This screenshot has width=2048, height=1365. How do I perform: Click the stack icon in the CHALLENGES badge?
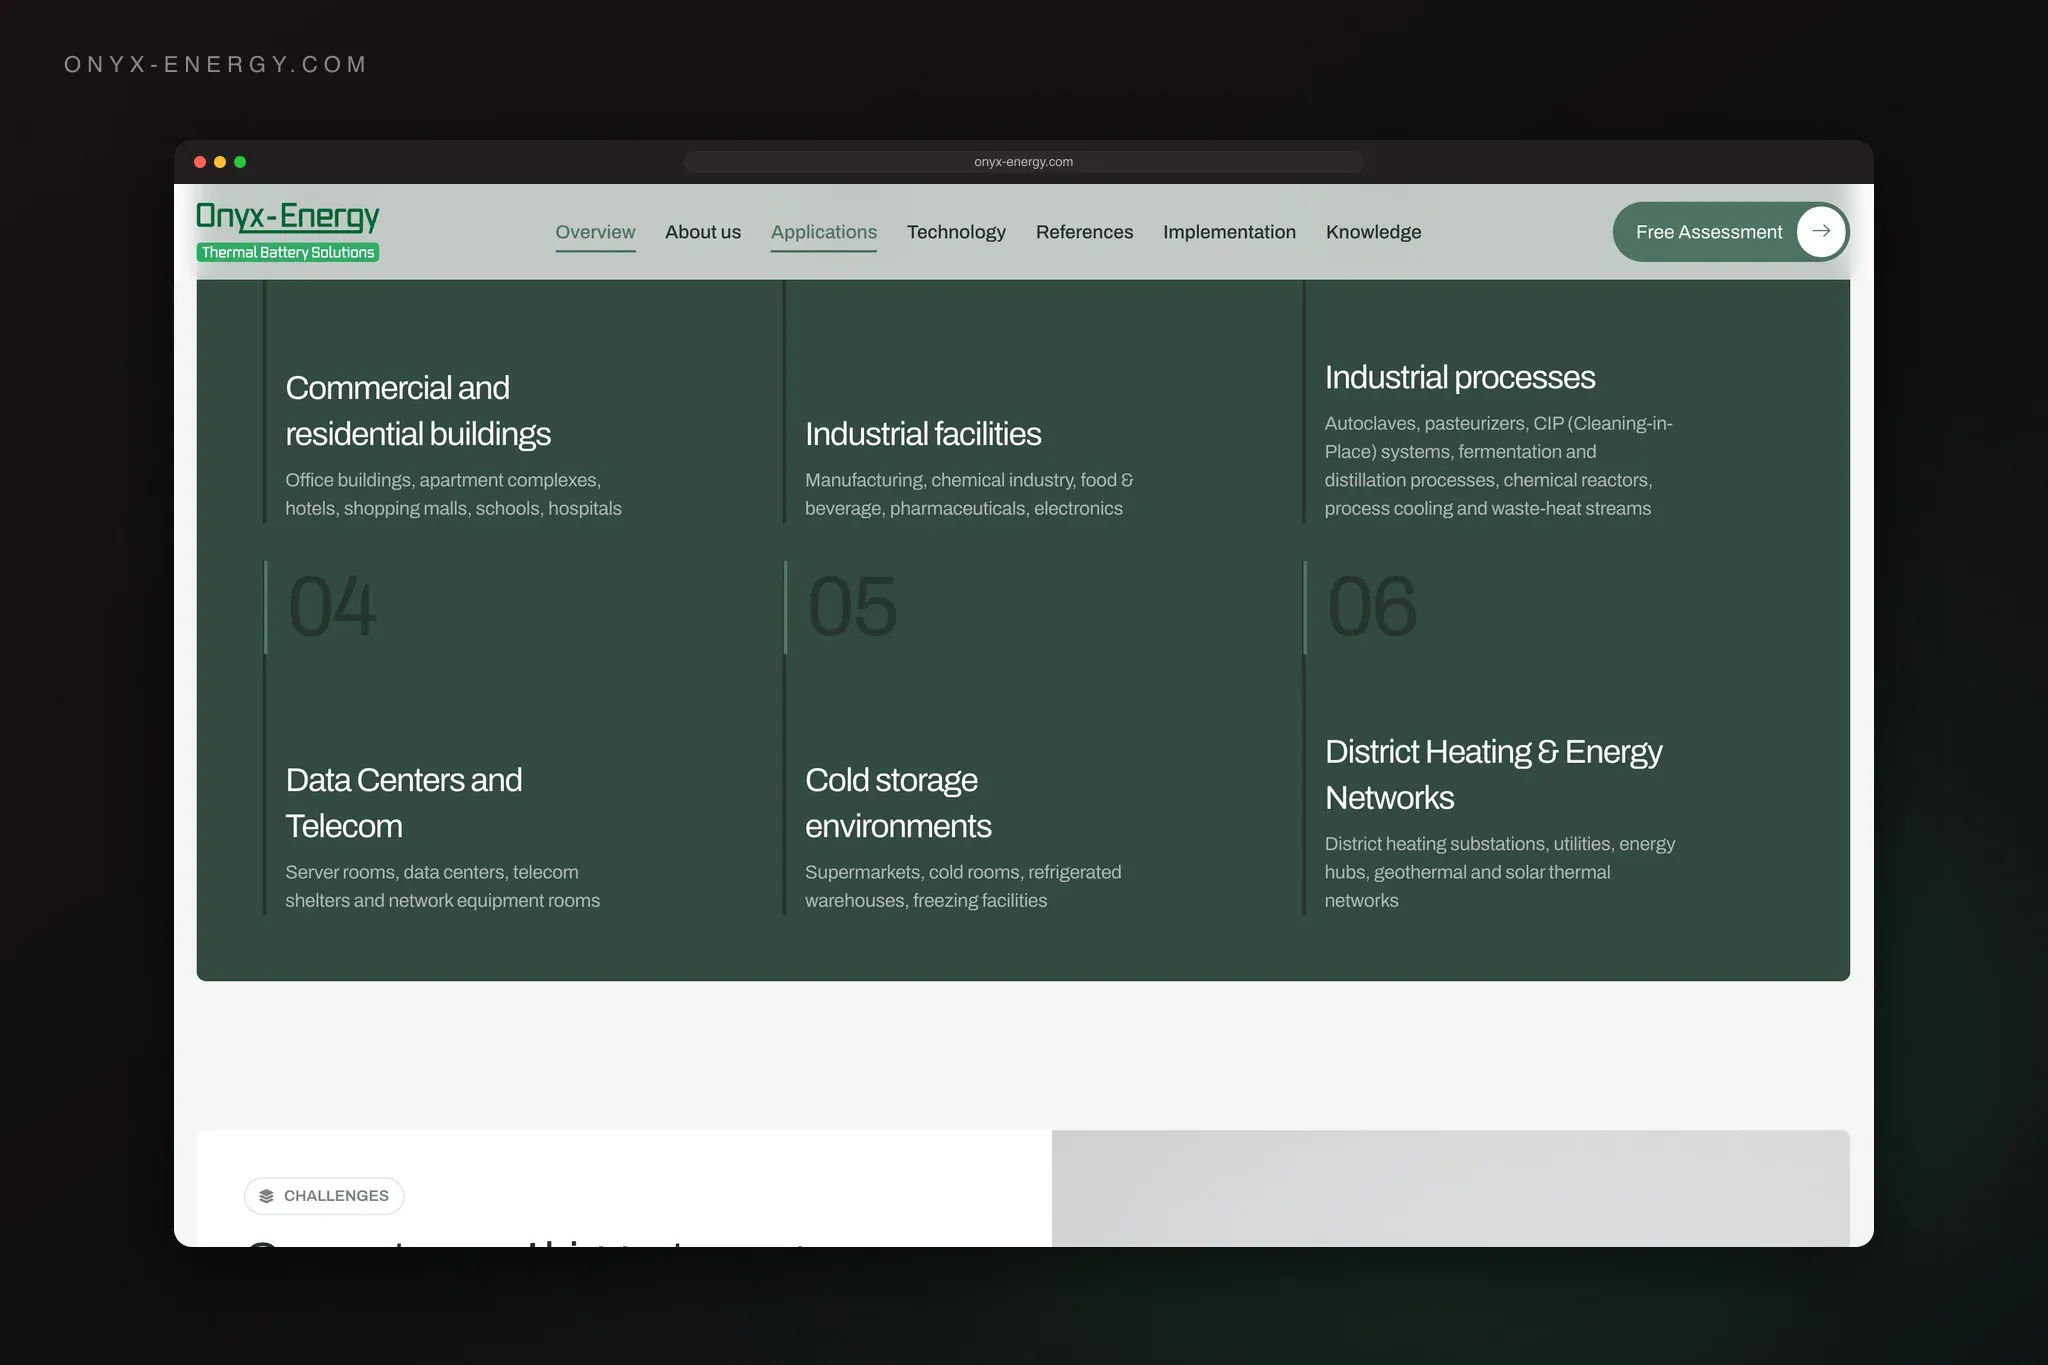tap(266, 1196)
